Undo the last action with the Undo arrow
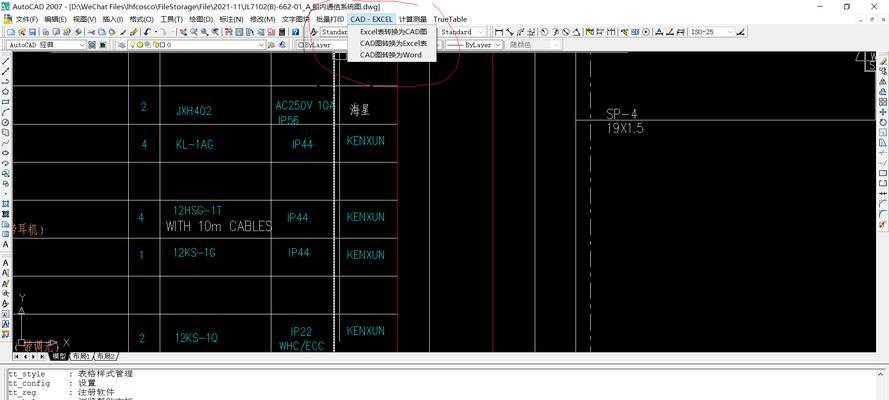Viewport: 889px width, 400px height. point(146,32)
